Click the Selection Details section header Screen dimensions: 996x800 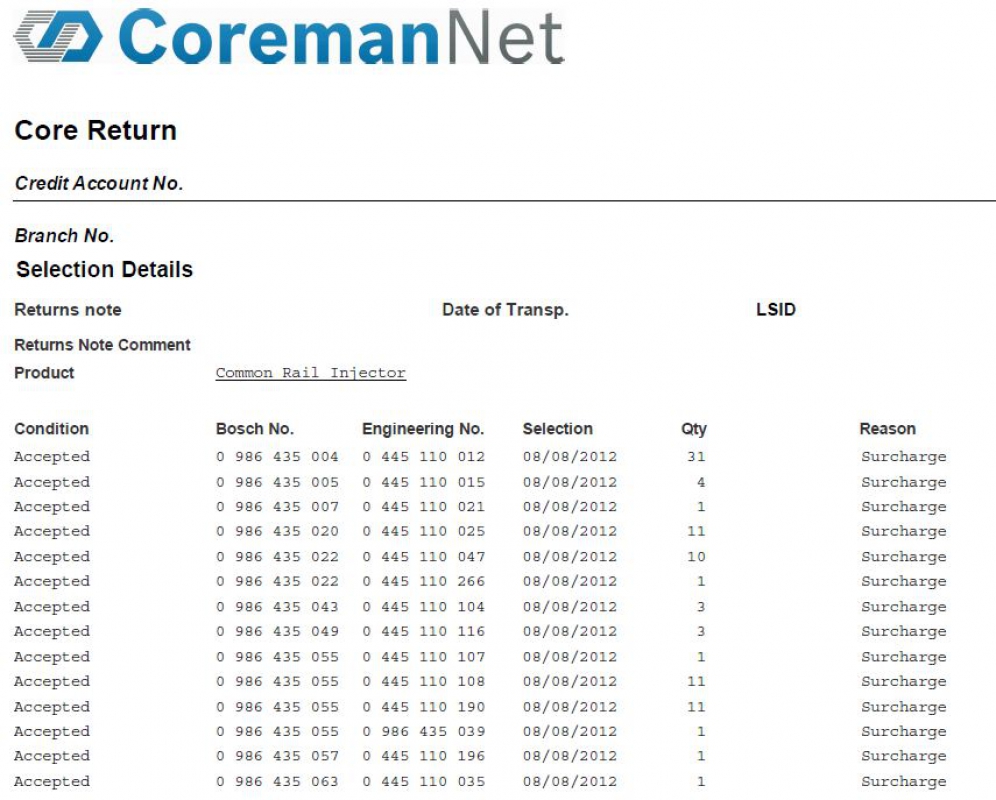coord(103,269)
